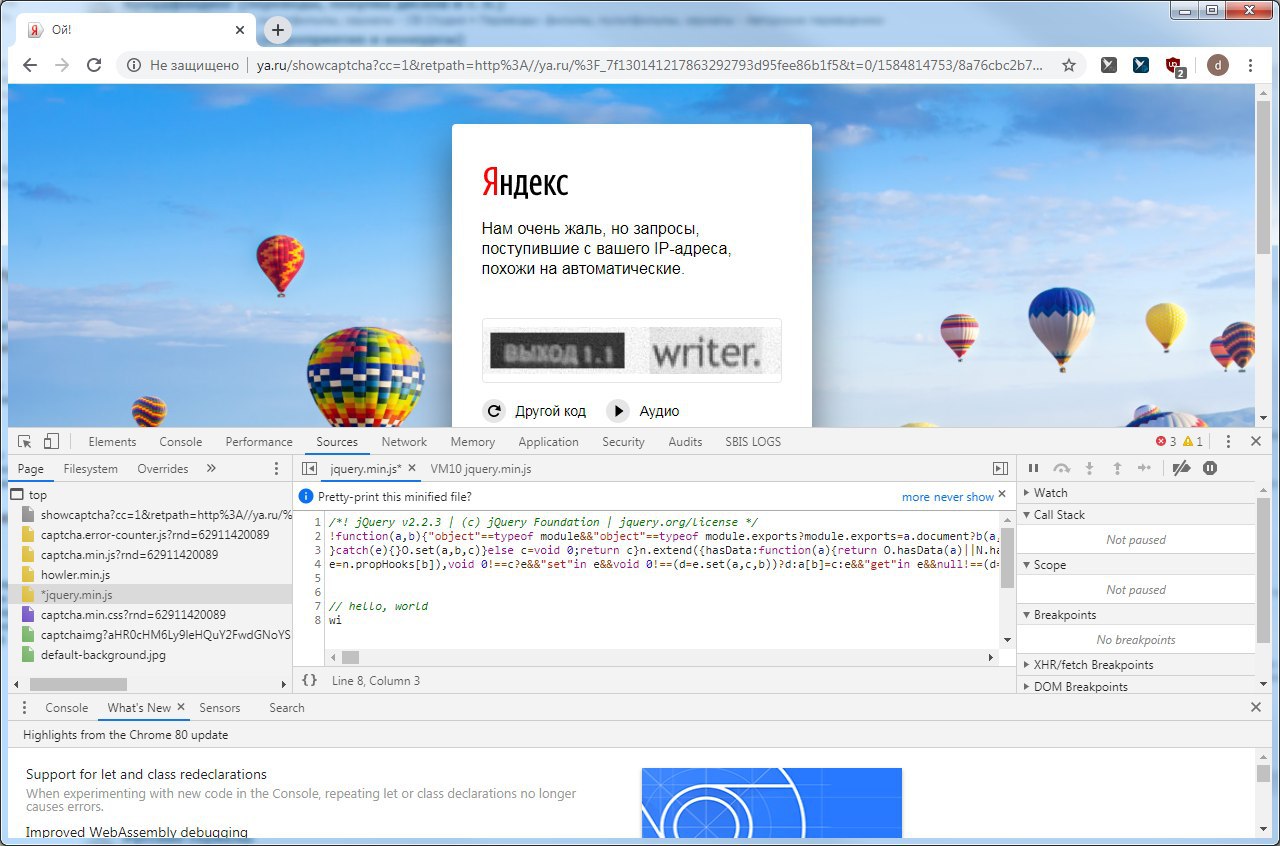Select the Overrides navigator tab
The image size is (1280, 846).
(x=163, y=468)
